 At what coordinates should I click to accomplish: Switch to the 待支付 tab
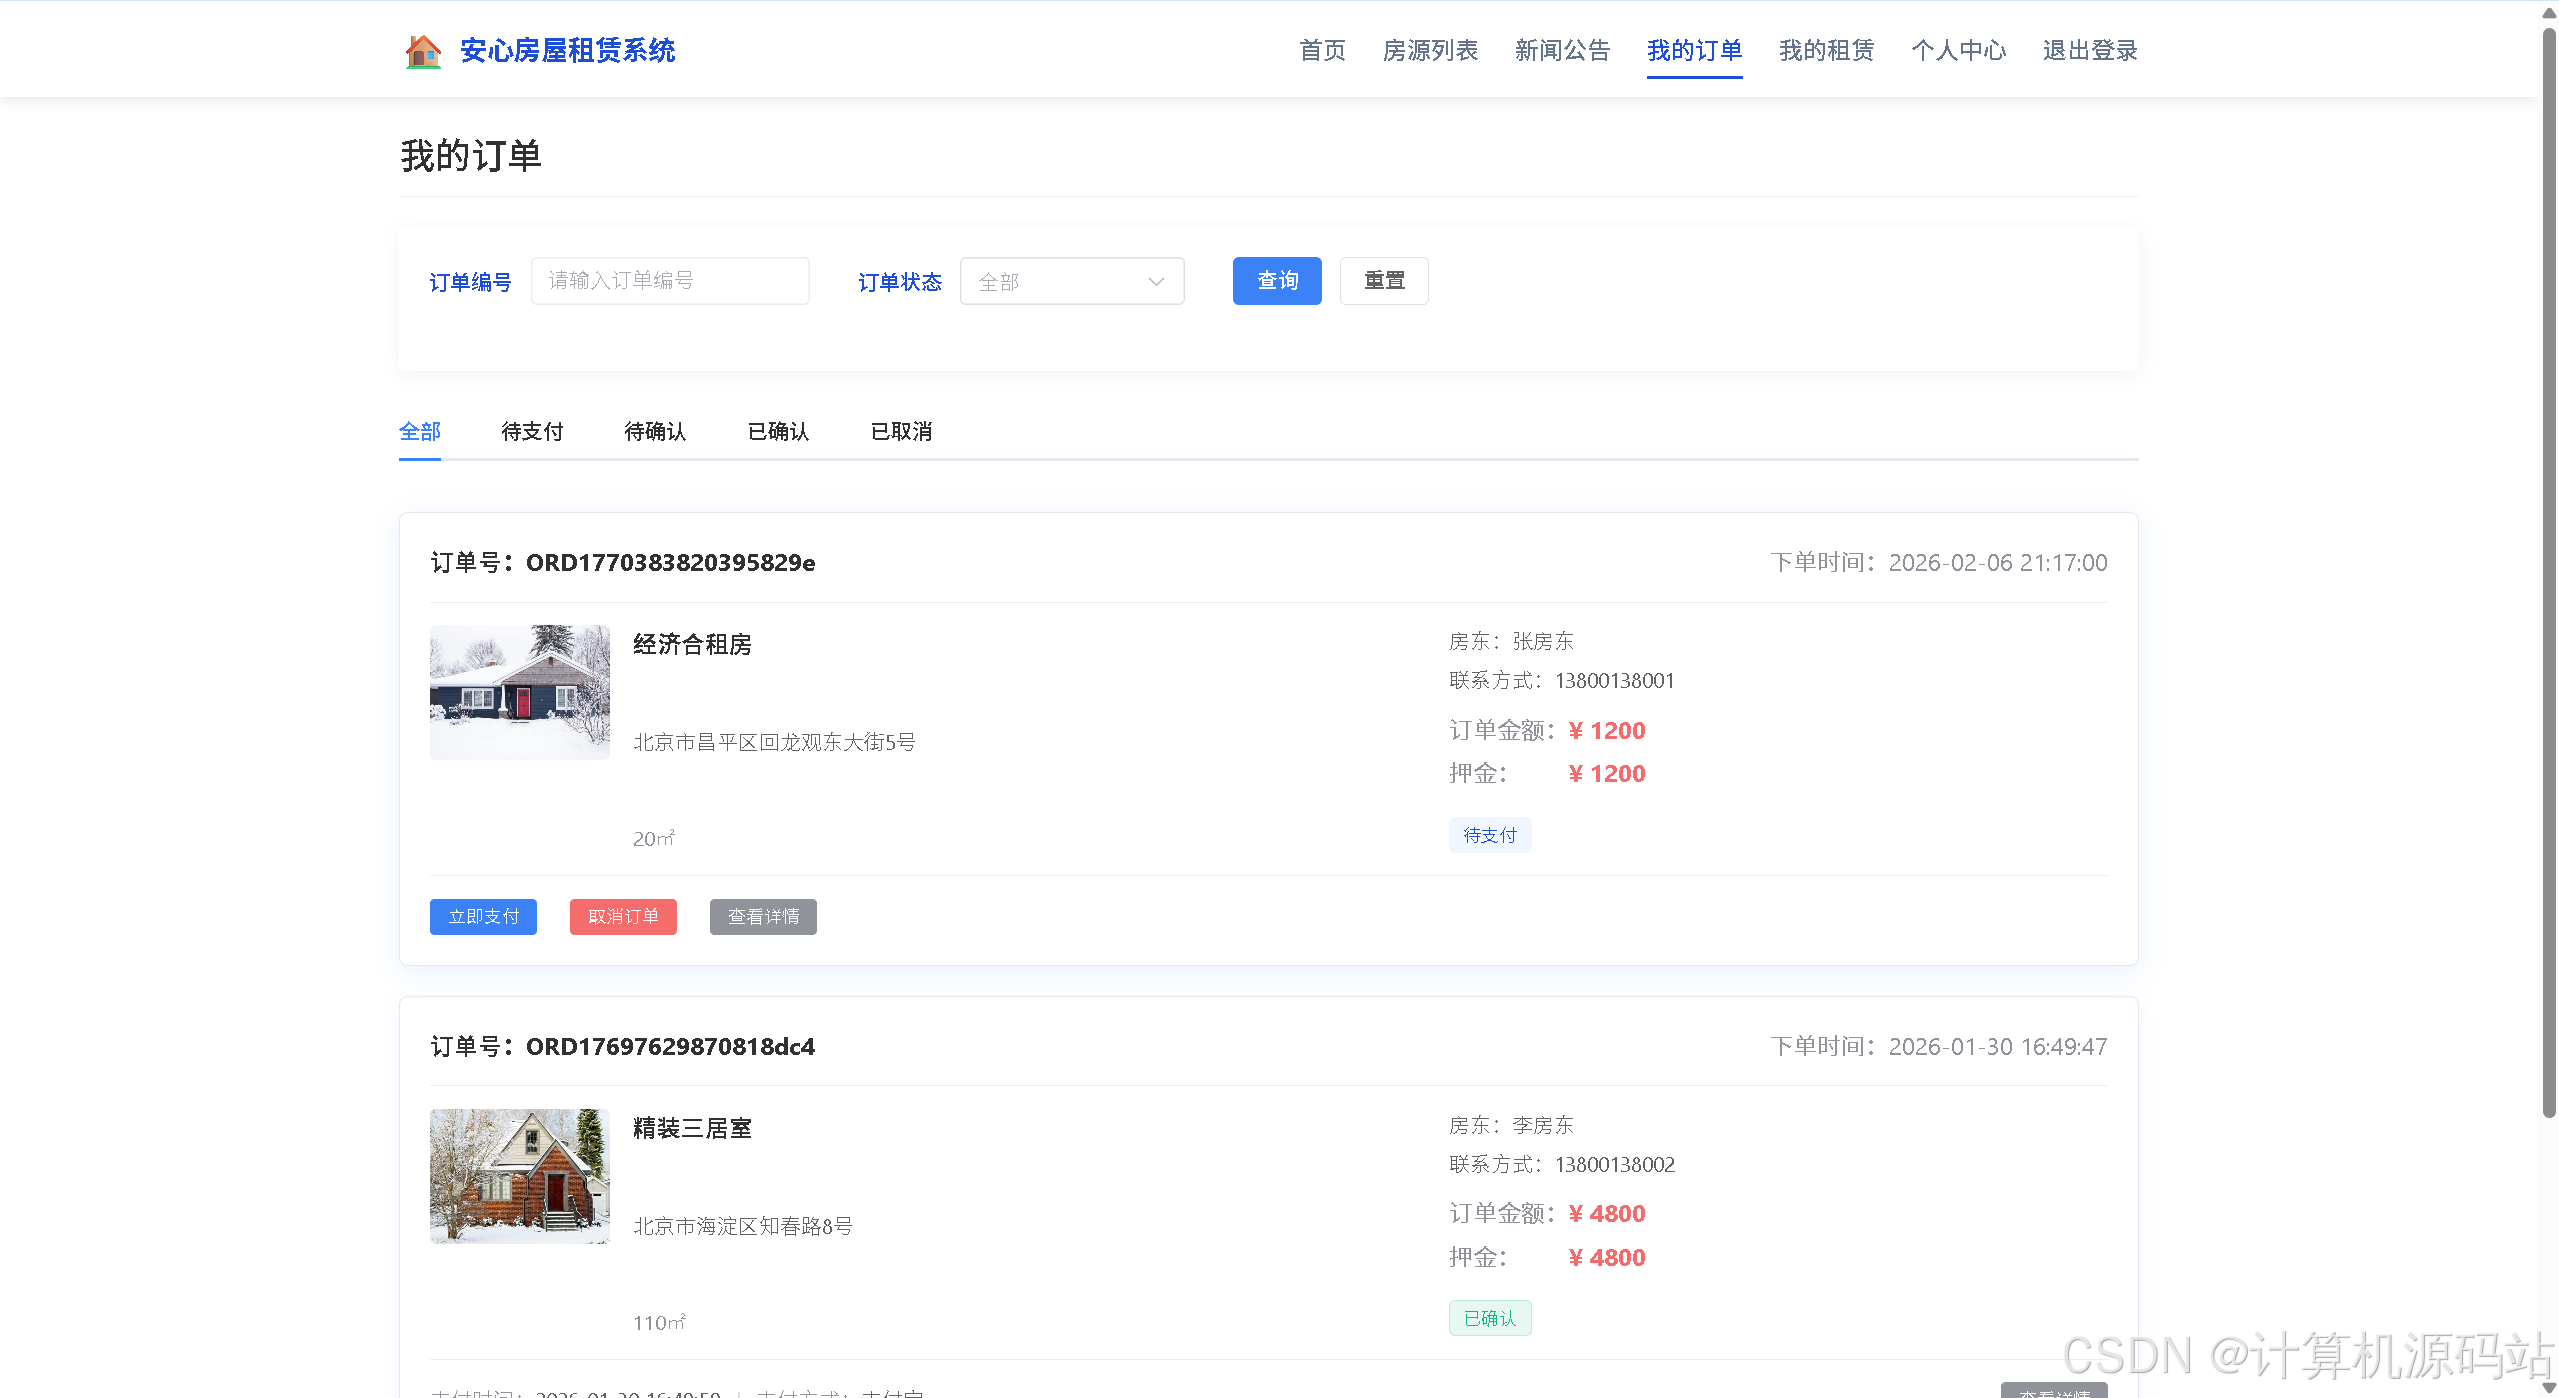pos(532,431)
